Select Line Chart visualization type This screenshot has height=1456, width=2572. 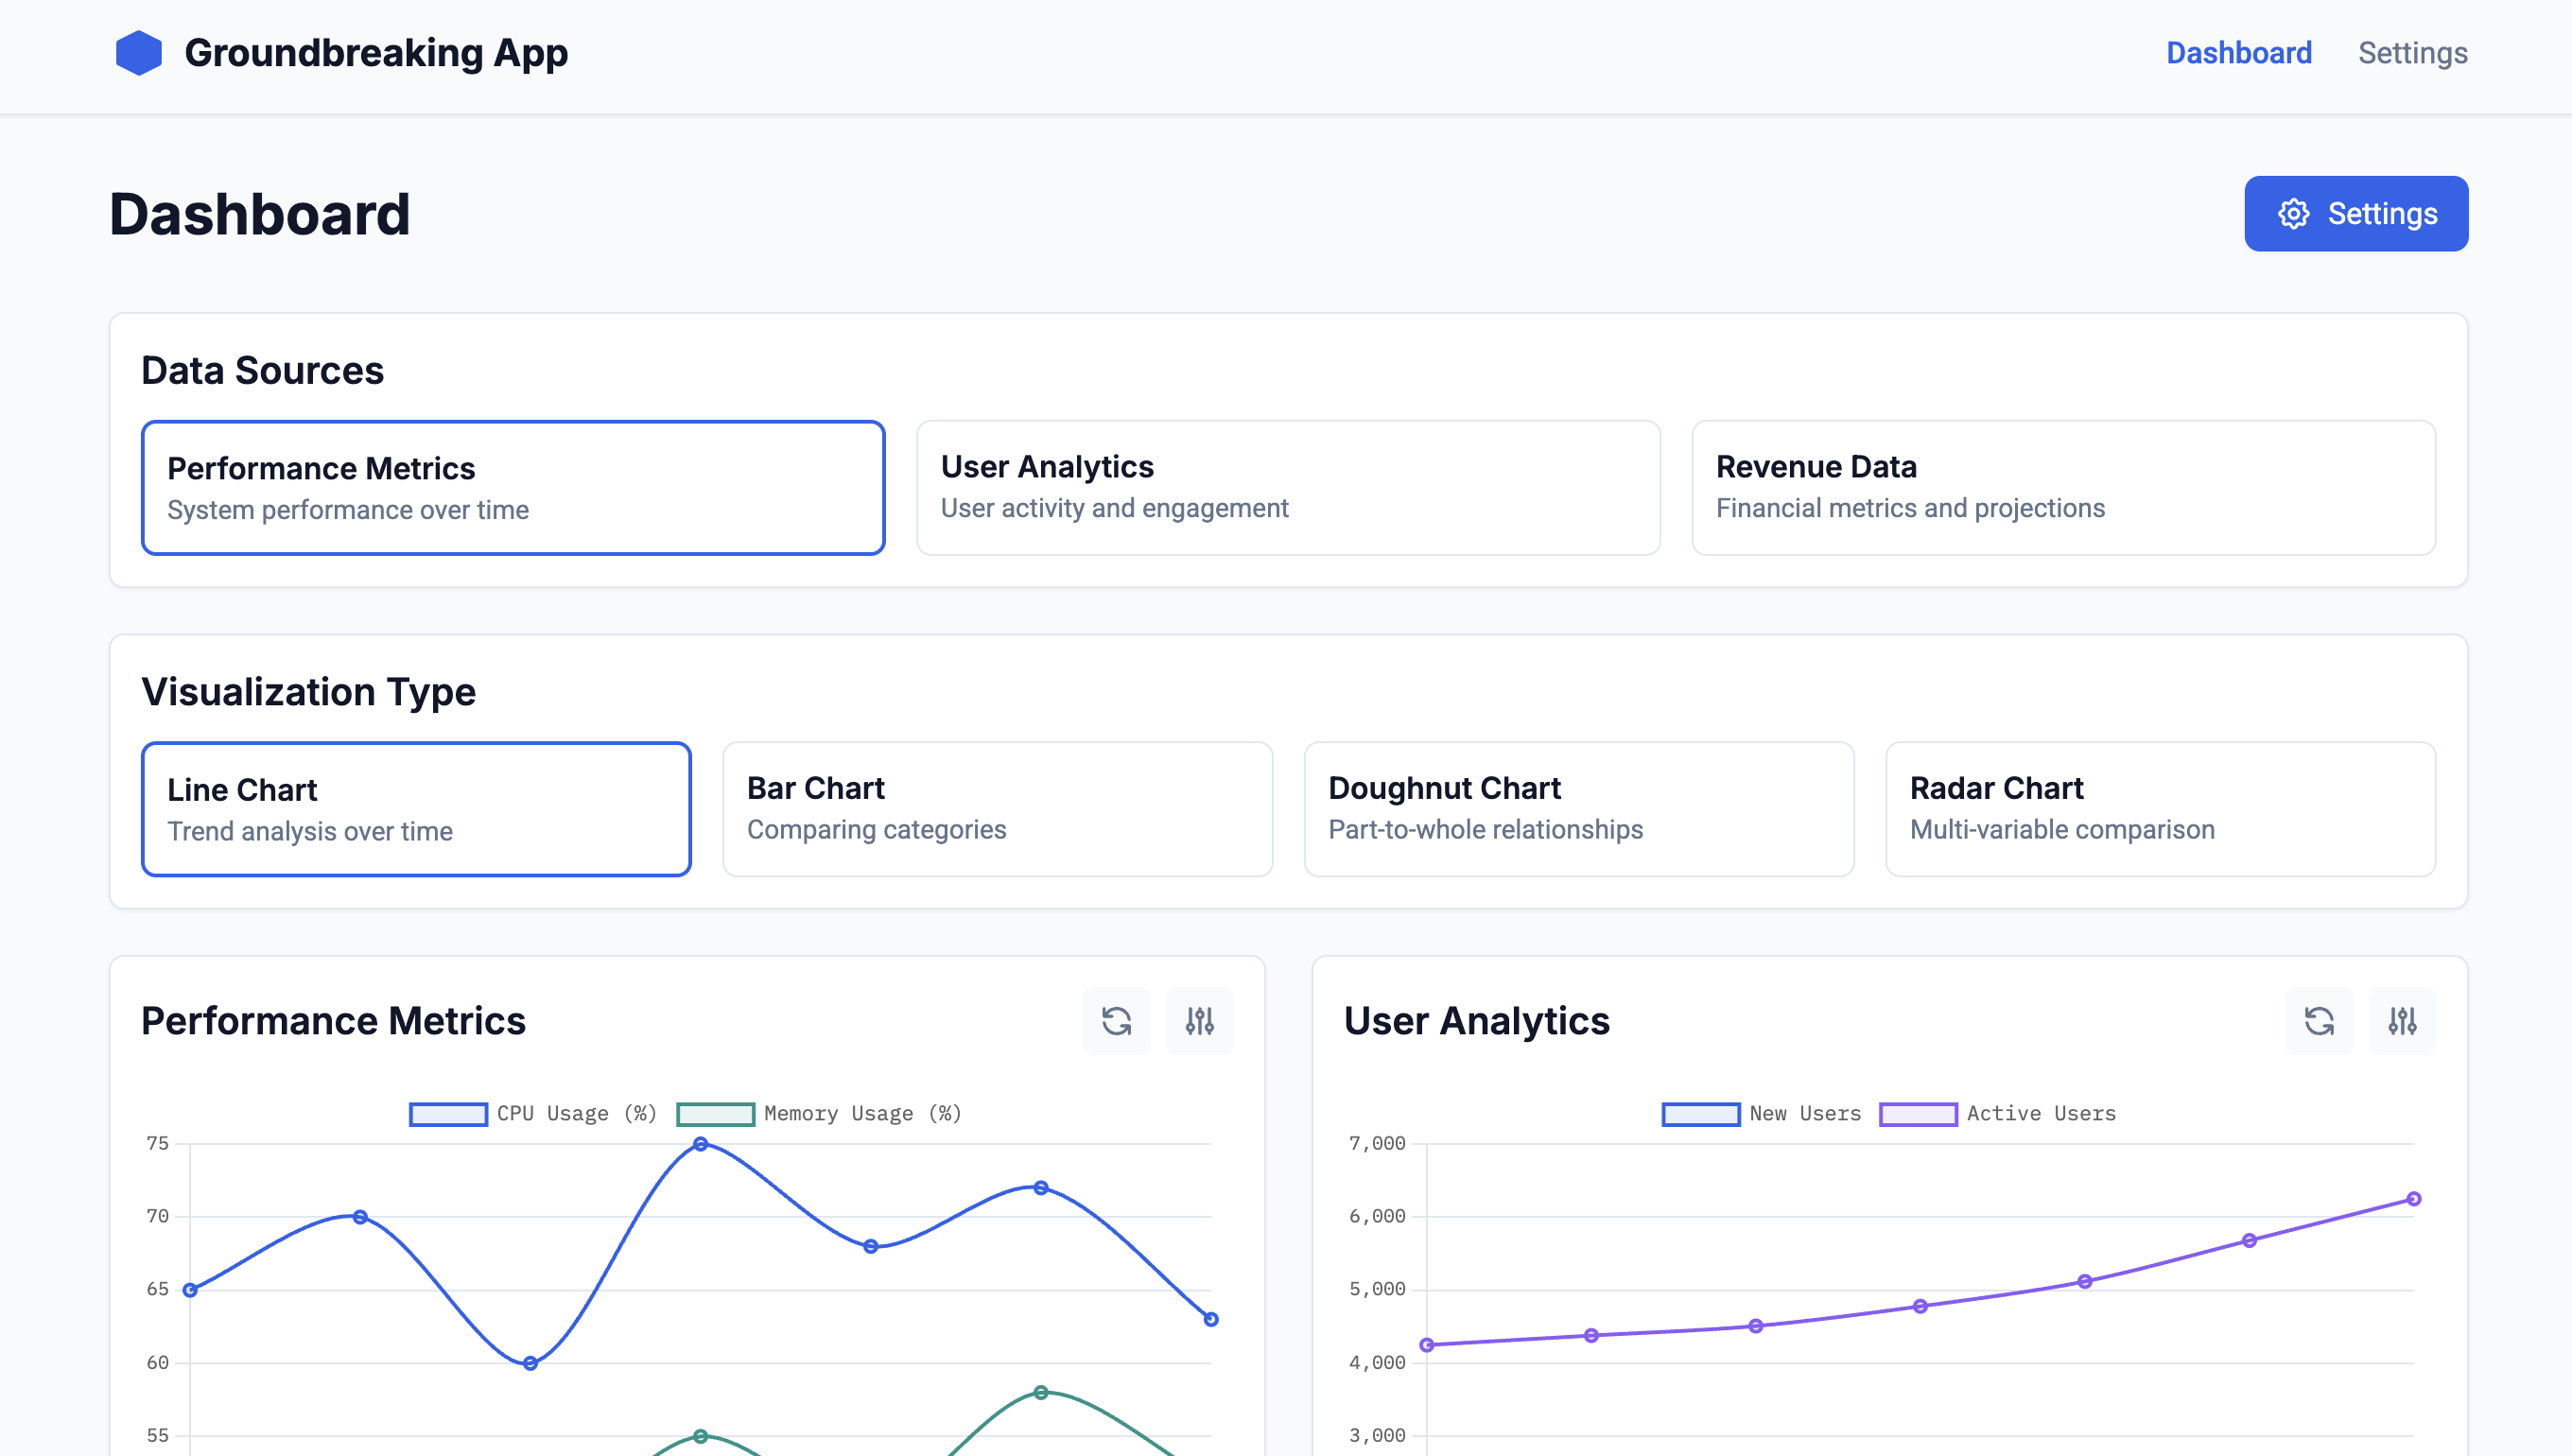point(416,809)
